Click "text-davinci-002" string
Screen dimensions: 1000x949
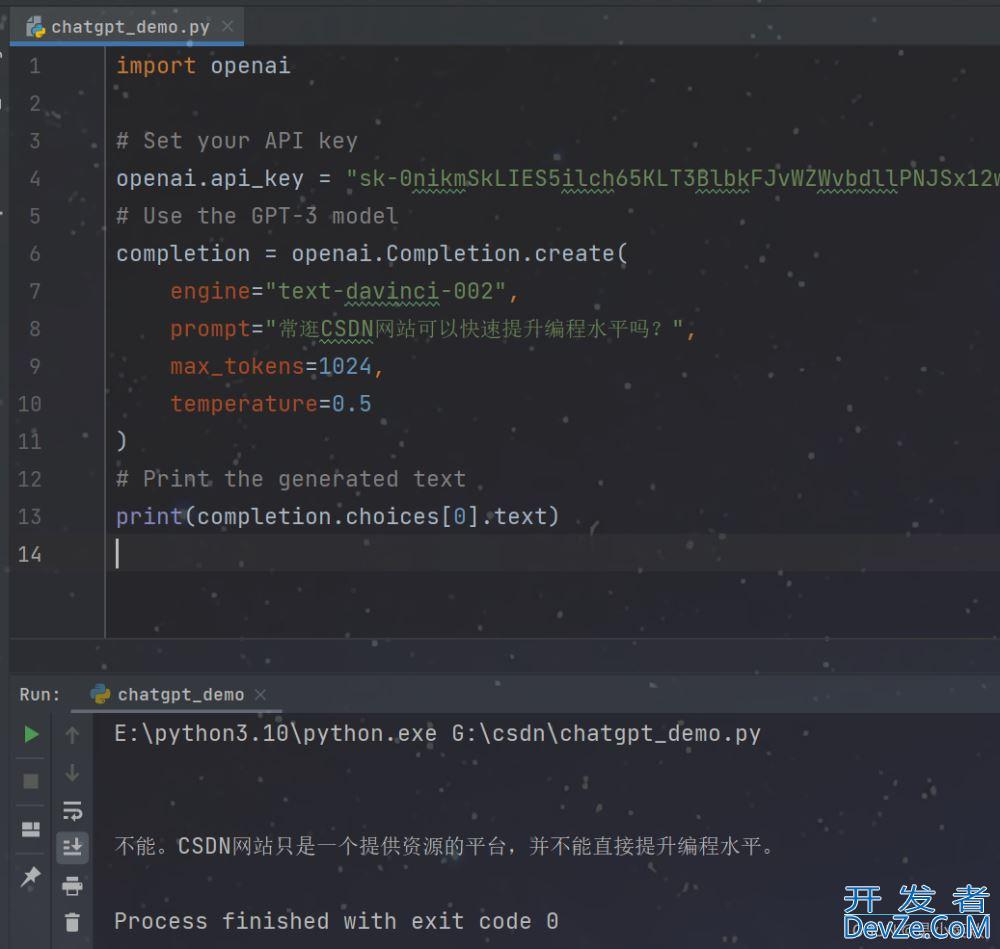click(x=386, y=291)
